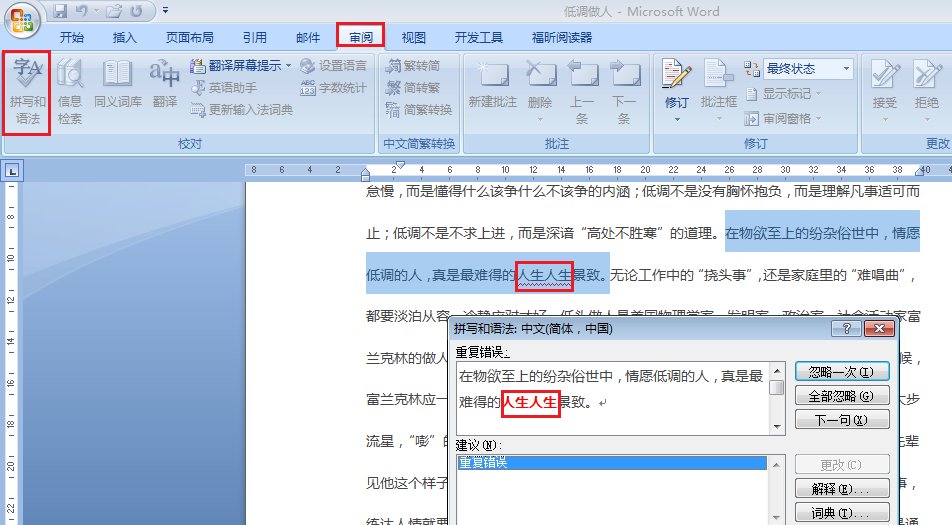Open the 插入 ribbon tab
952x525 pixels.
(x=124, y=38)
